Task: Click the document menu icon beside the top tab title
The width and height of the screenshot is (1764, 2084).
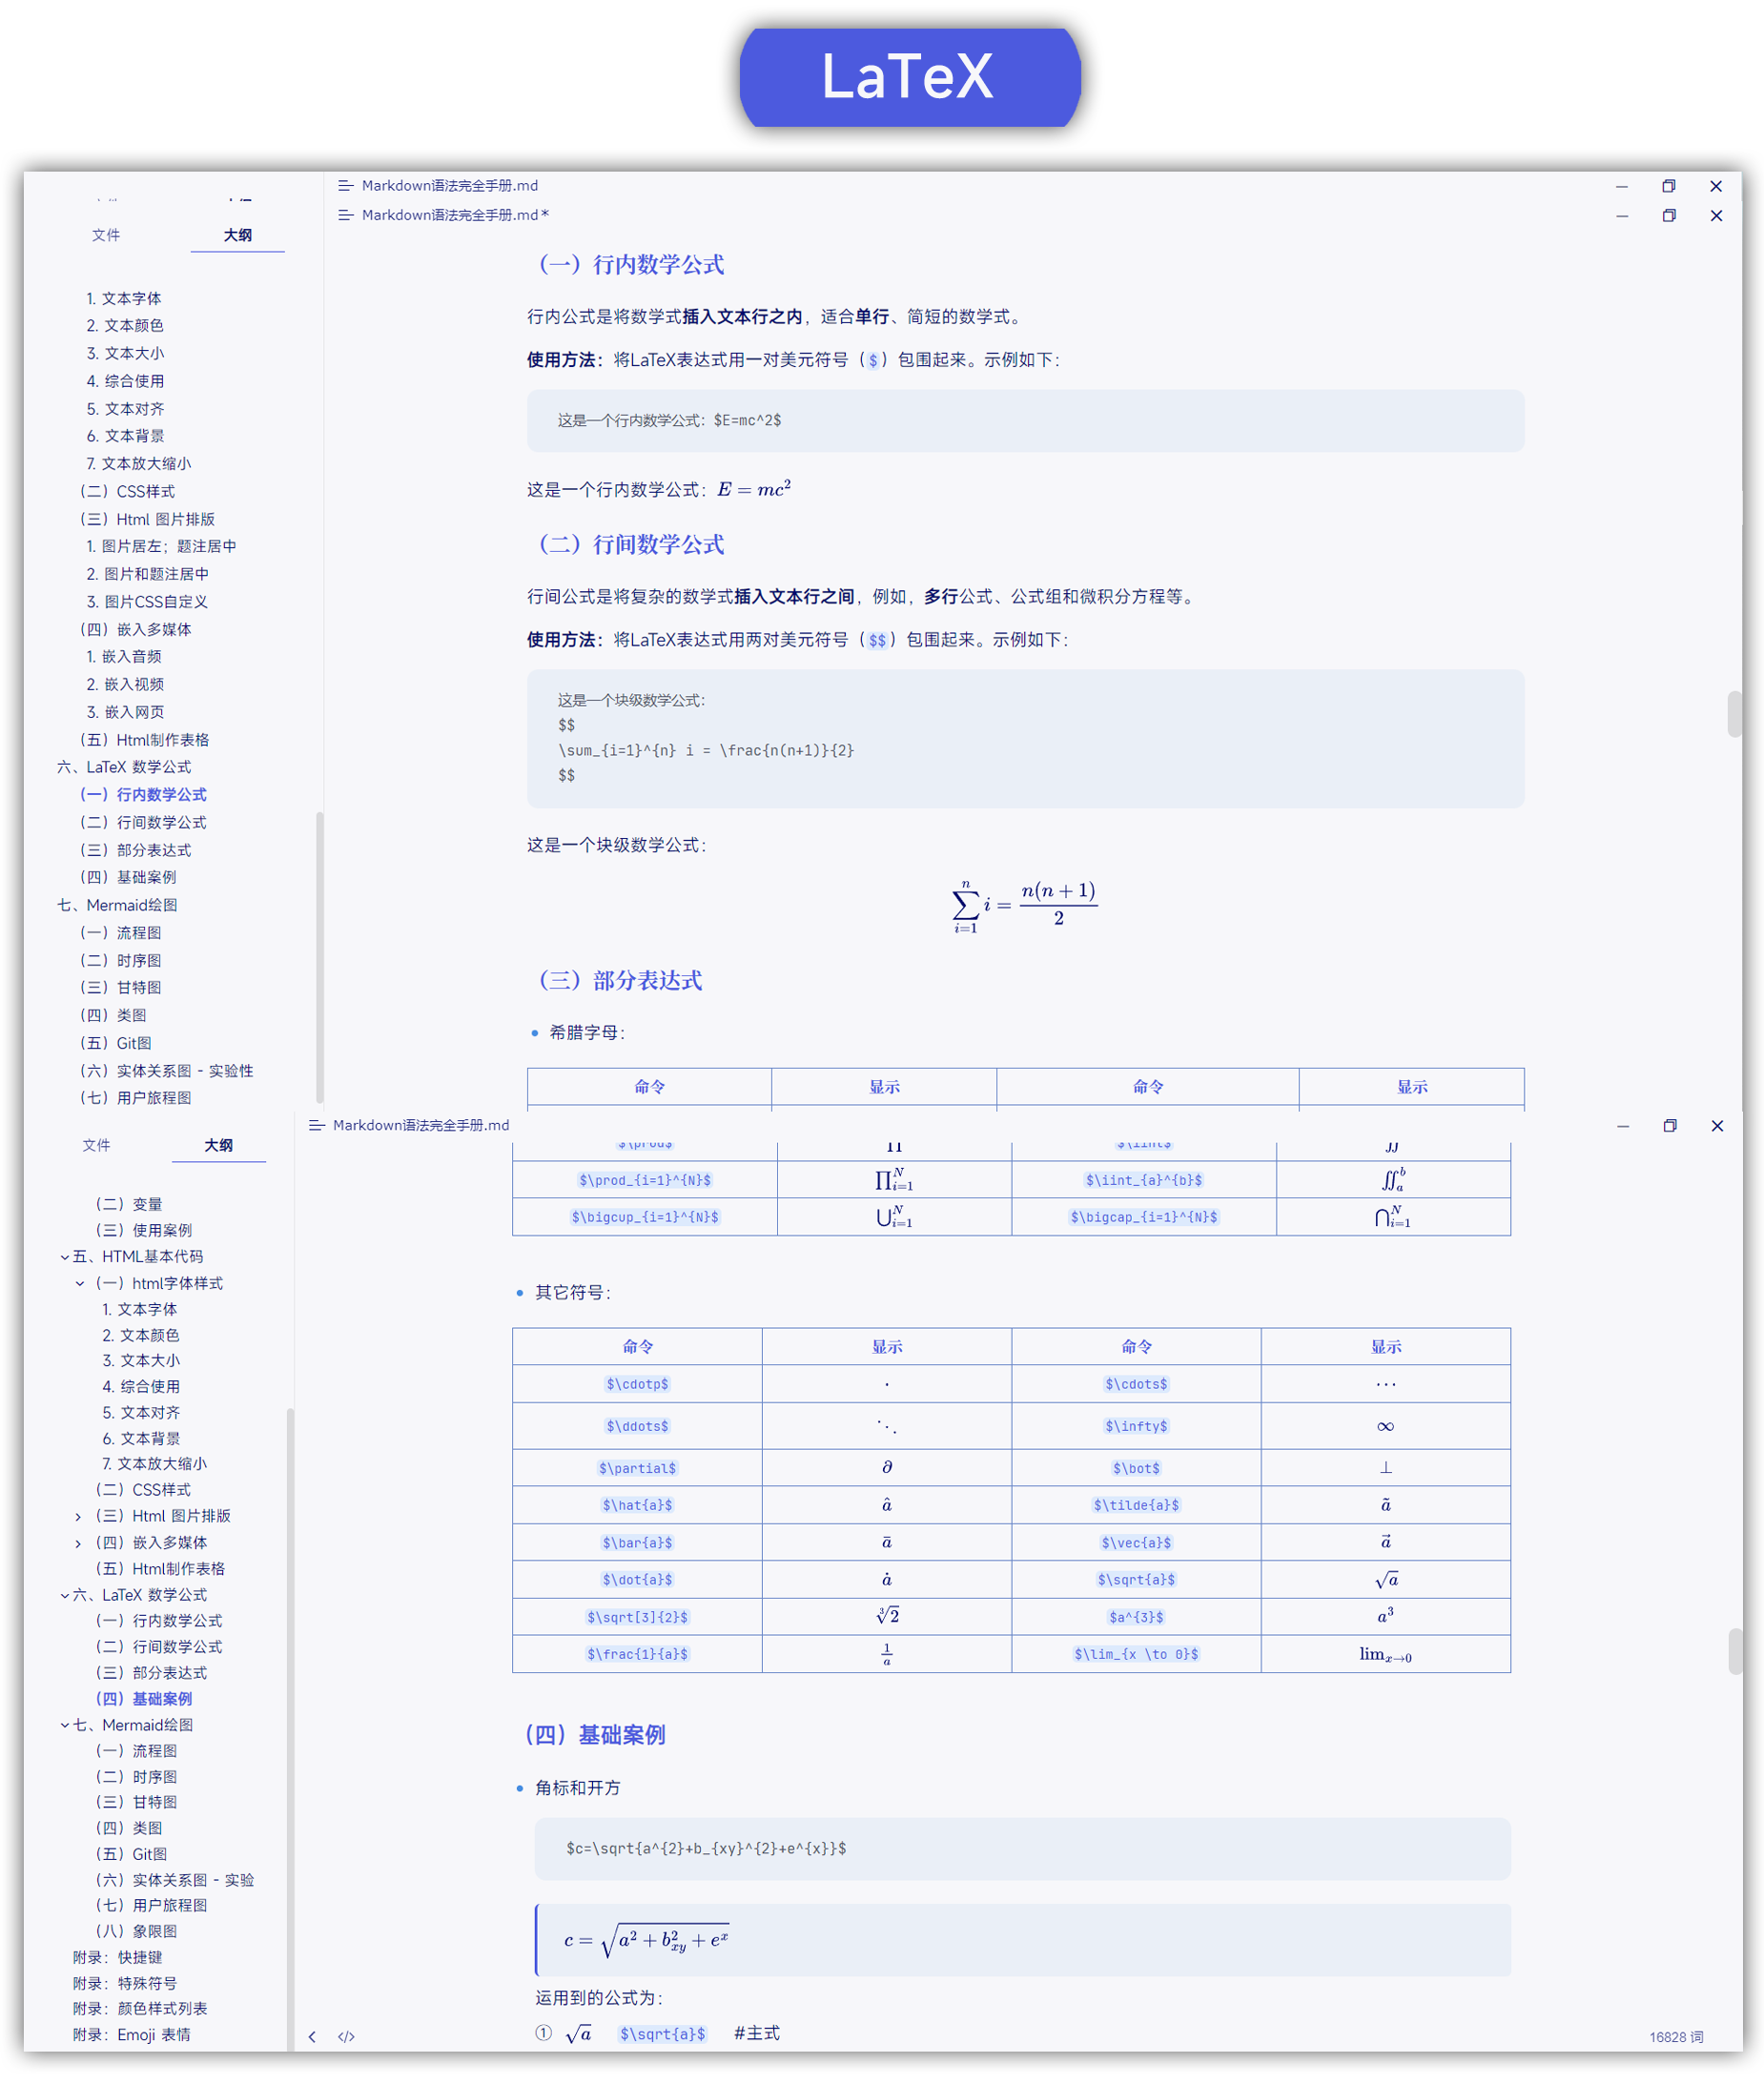Action: pos(344,186)
